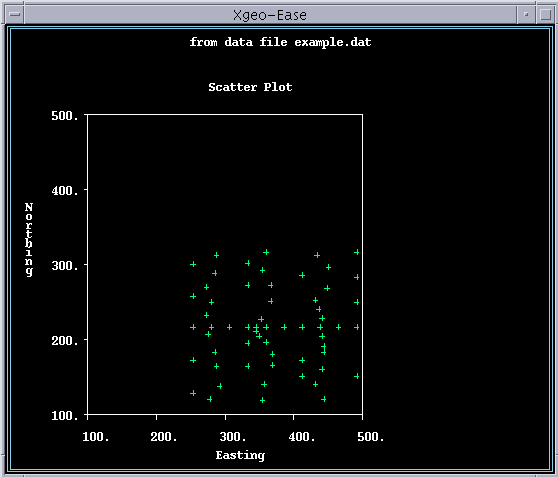Viewport: 558px width, 477px height.
Task: Click the 400. tick label on Northing axis
Action: tap(64, 191)
